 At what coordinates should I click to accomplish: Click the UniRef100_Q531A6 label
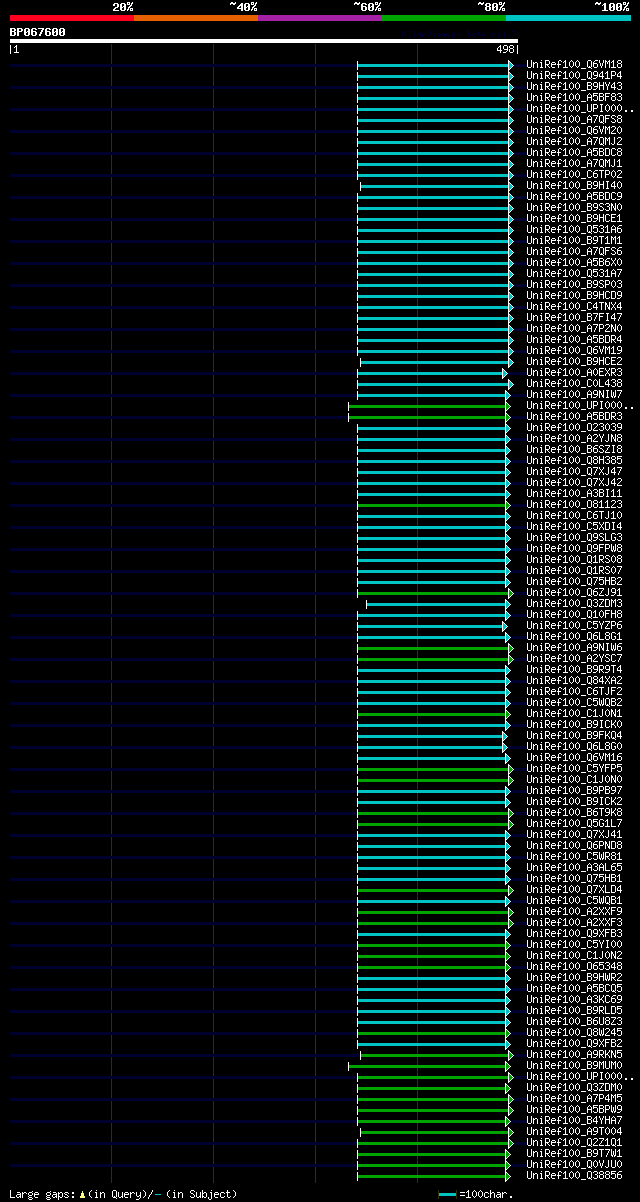coord(574,229)
